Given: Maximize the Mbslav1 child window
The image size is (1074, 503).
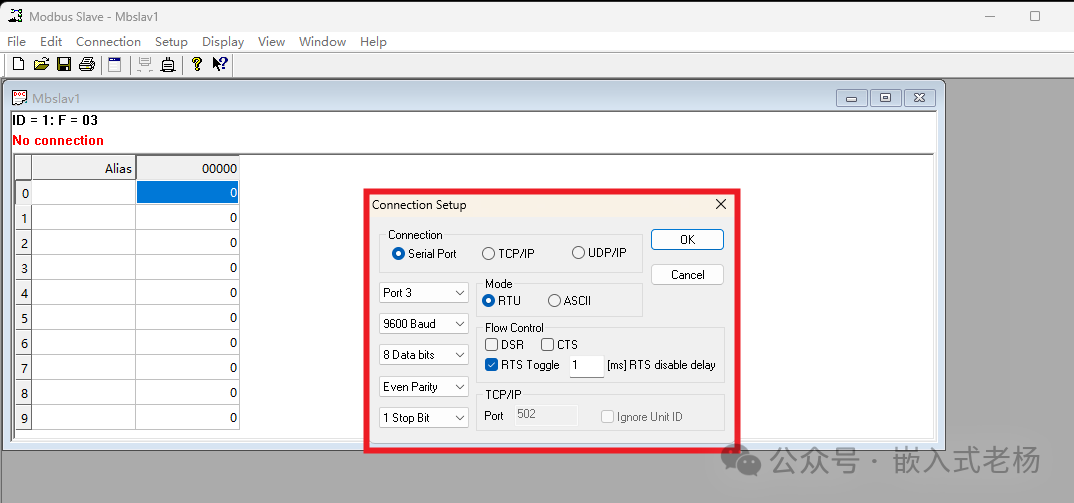Looking at the screenshot, I should tap(885, 98).
